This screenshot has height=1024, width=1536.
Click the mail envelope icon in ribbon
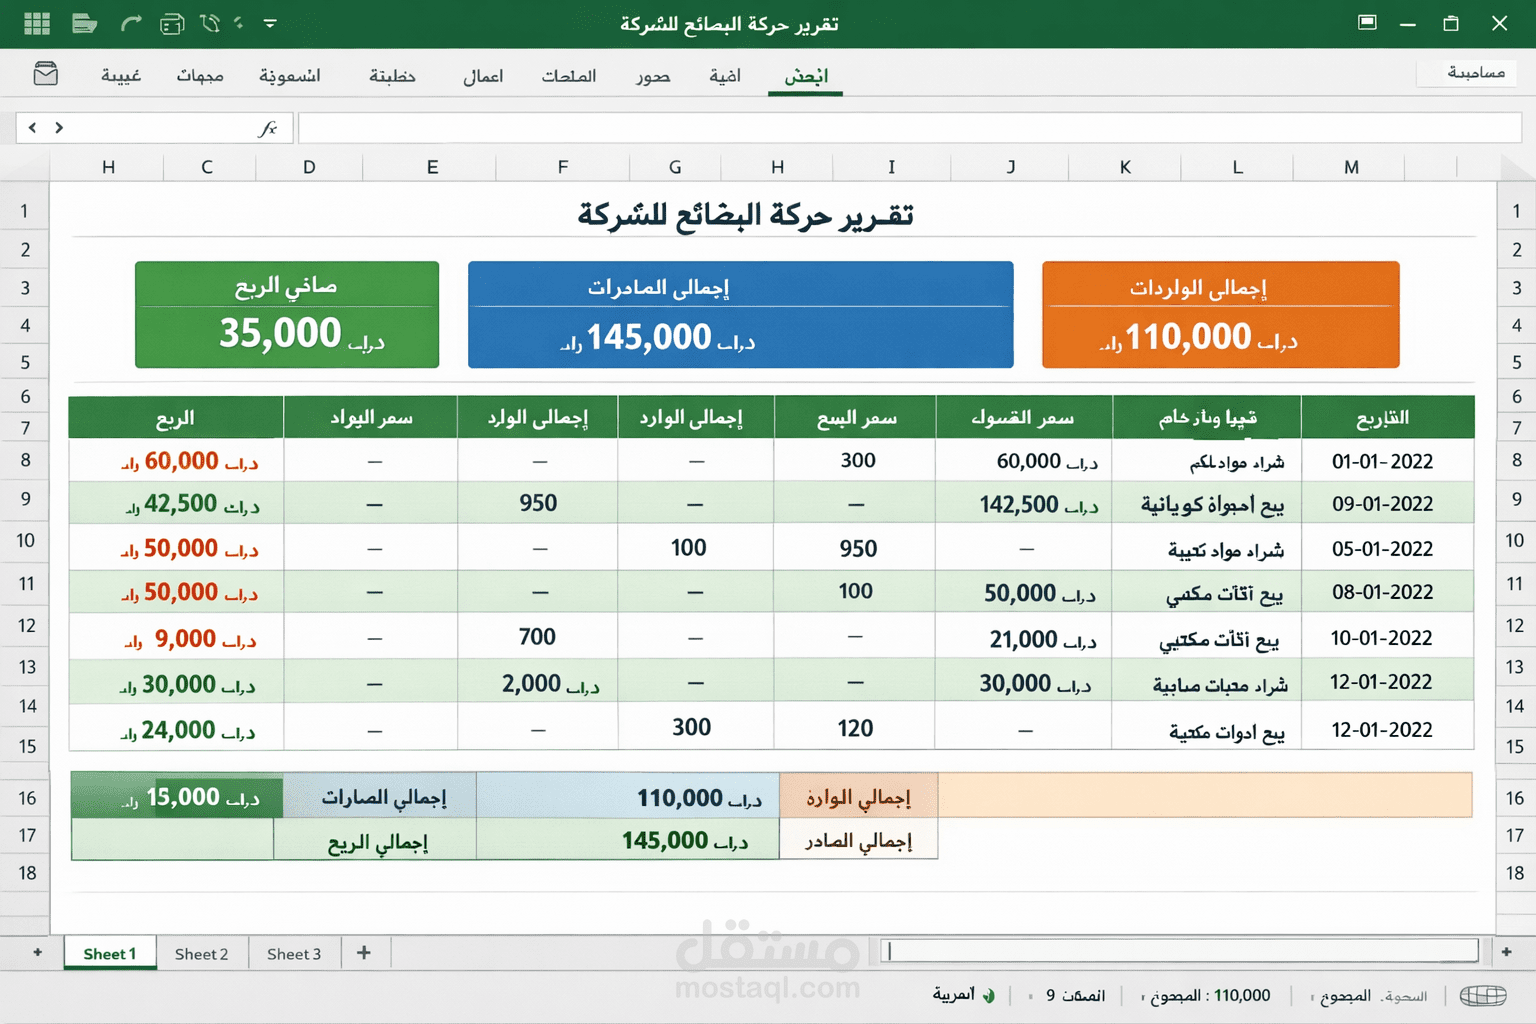click(46, 74)
